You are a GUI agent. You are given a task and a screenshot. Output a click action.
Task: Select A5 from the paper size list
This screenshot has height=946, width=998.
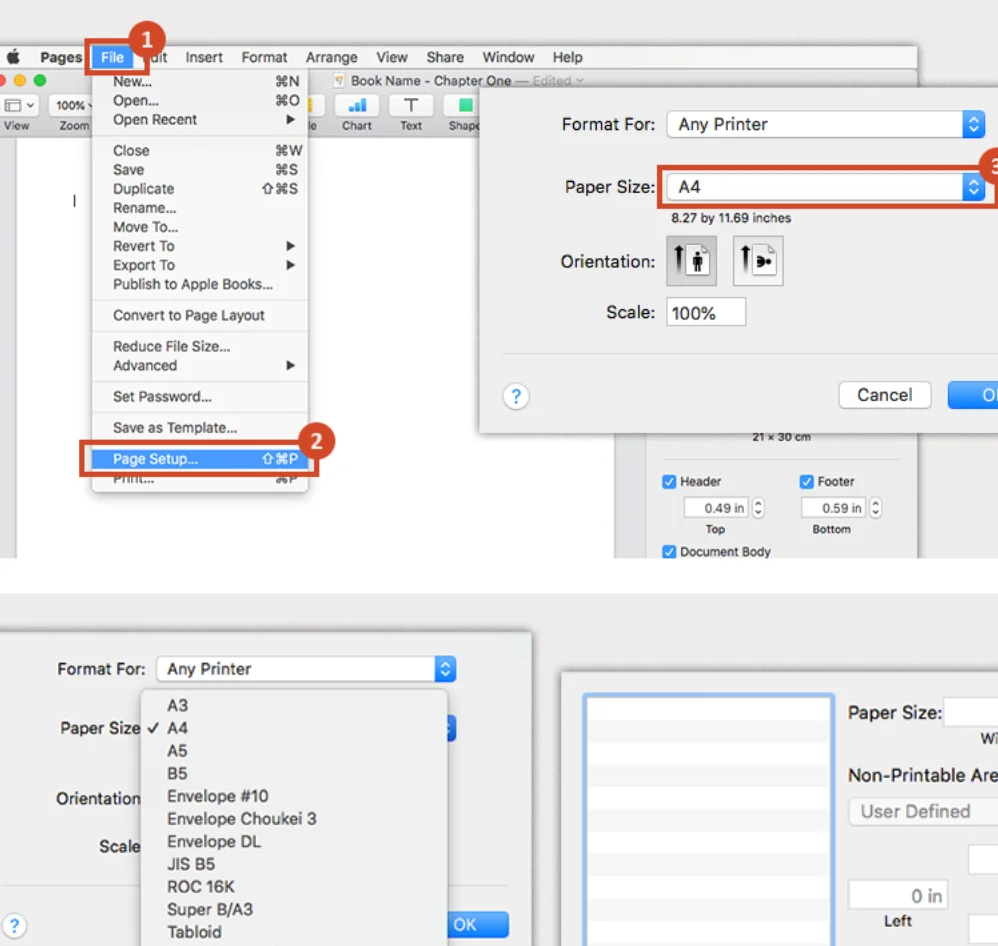tap(177, 750)
